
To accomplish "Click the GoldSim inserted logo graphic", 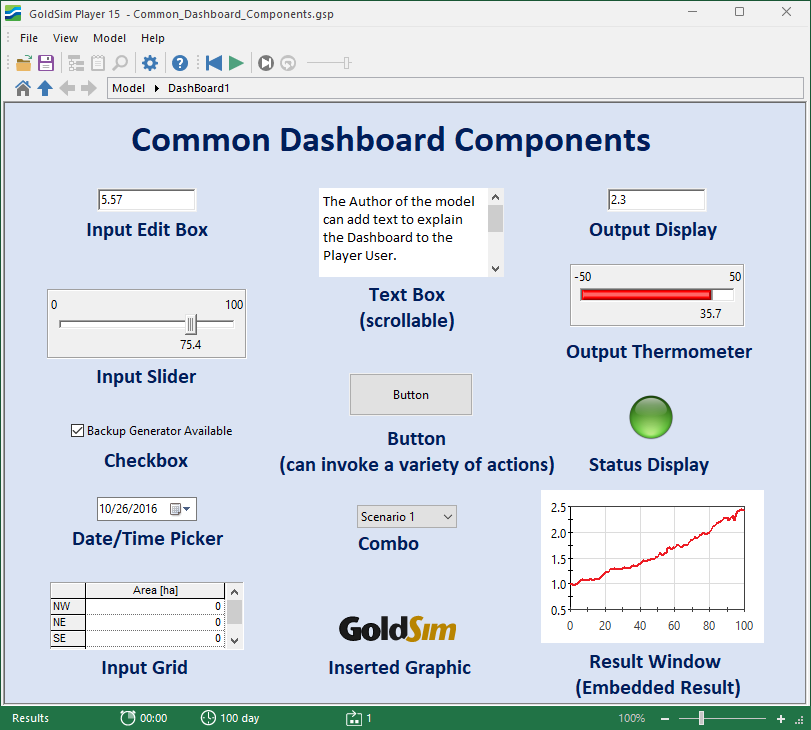I will click(x=398, y=629).
